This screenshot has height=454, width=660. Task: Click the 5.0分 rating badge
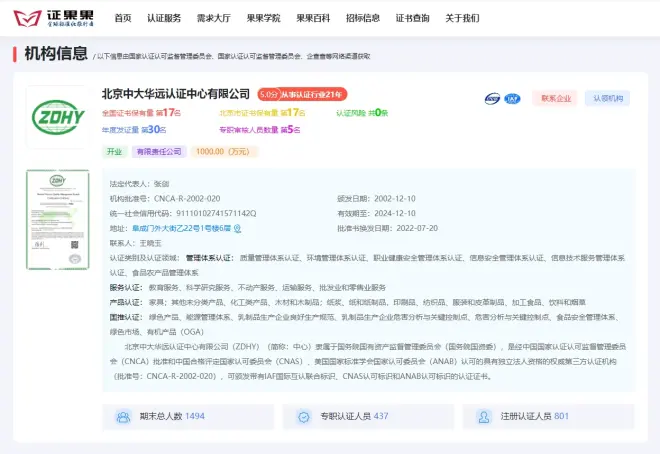[x=269, y=94]
